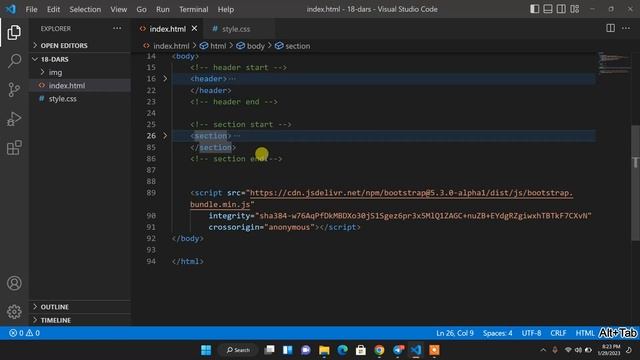Open the Terminal menu
Viewport: 640px width, 360px height.
(193, 9)
